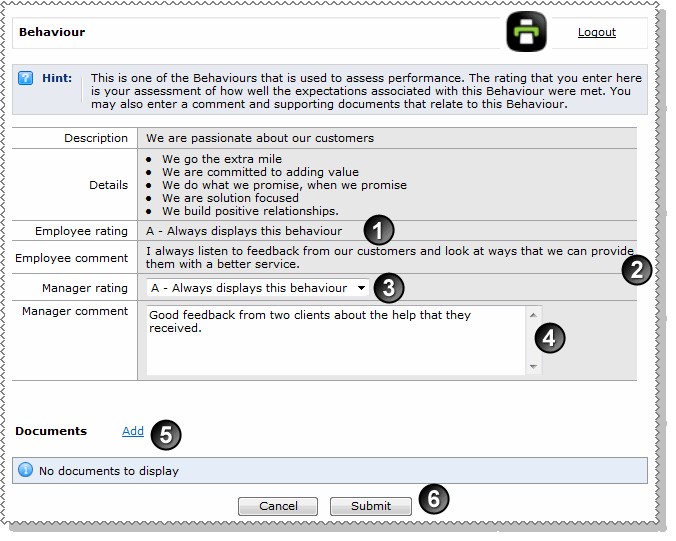The image size is (676, 541).
Task: Click callout marker number 5
Action: point(166,433)
